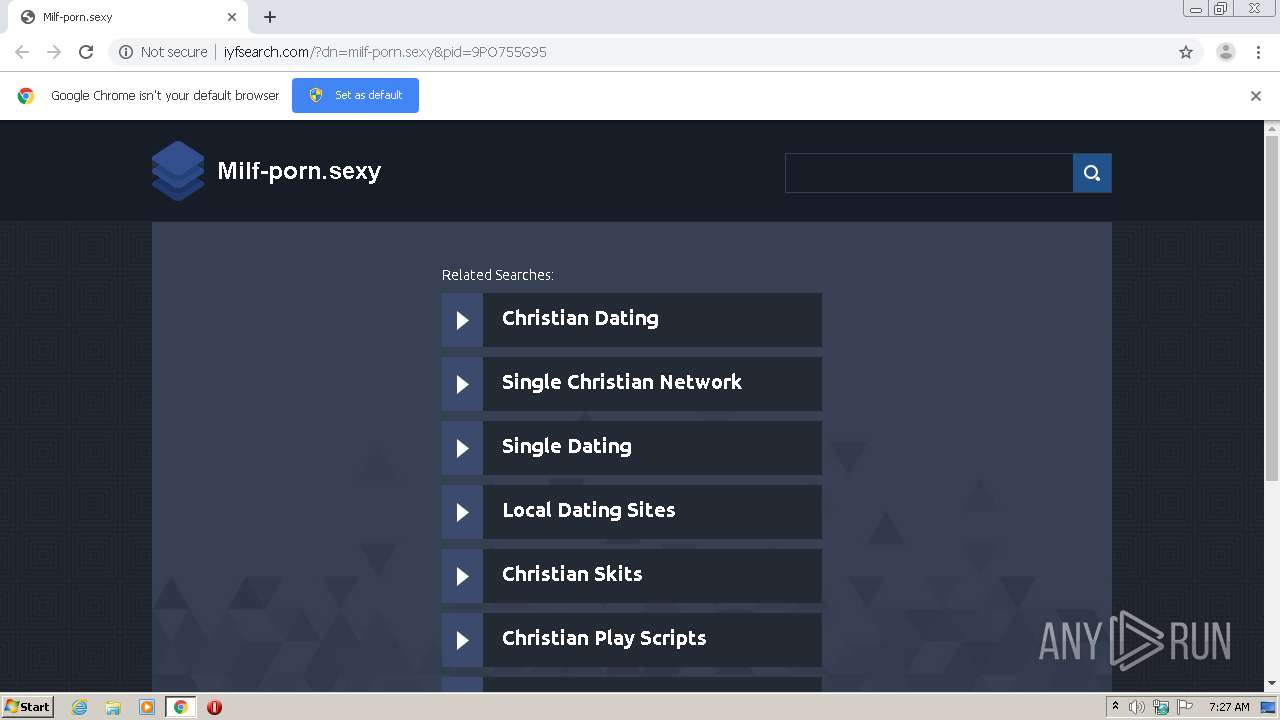Click the search magnifier button
The image size is (1280, 720).
click(1092, 173)
